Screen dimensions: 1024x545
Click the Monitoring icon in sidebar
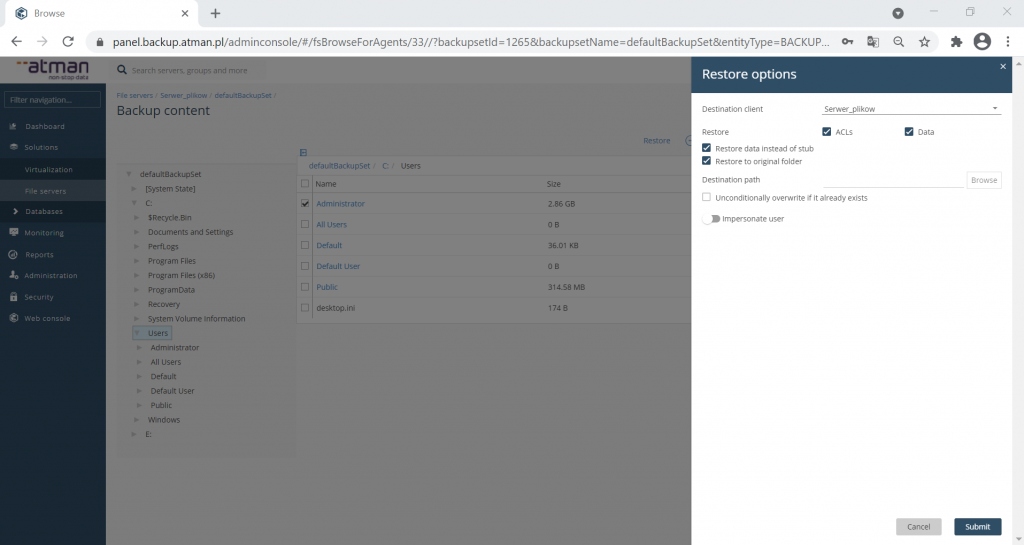point(13,233)
